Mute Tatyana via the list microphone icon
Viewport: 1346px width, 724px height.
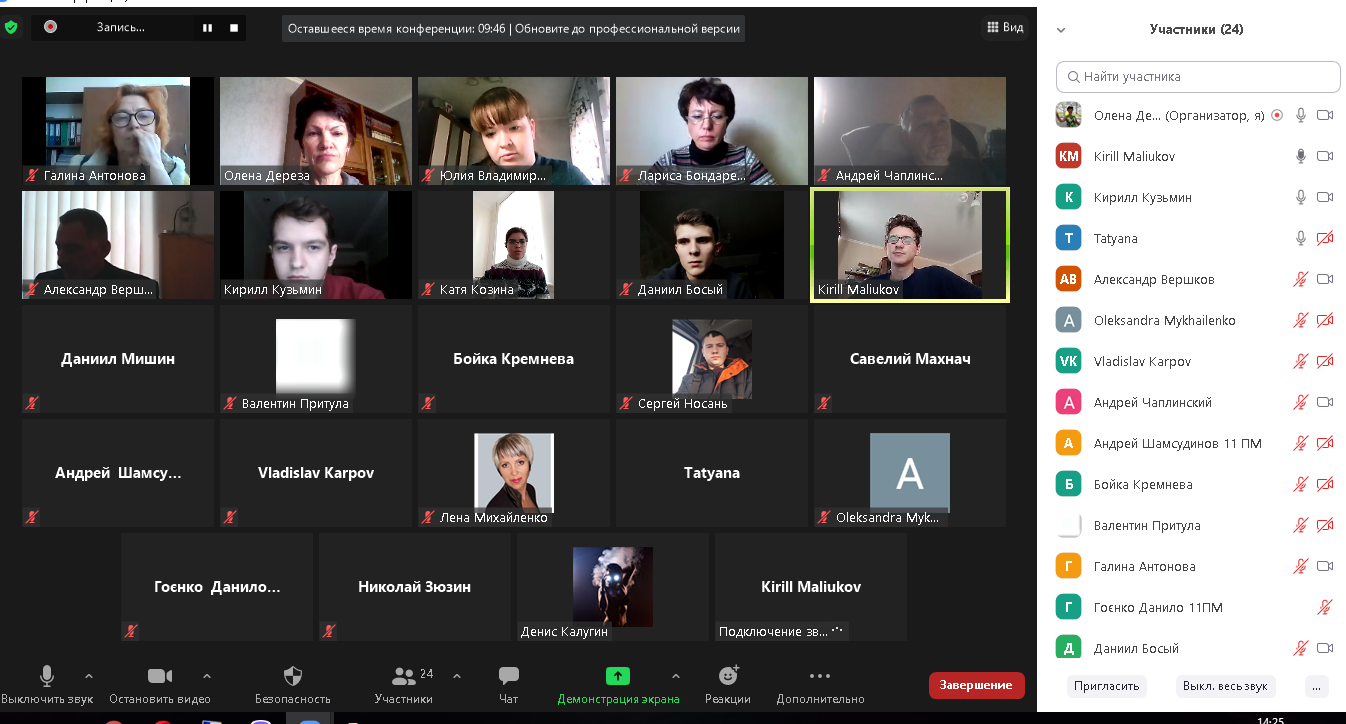click(1301, 239)
